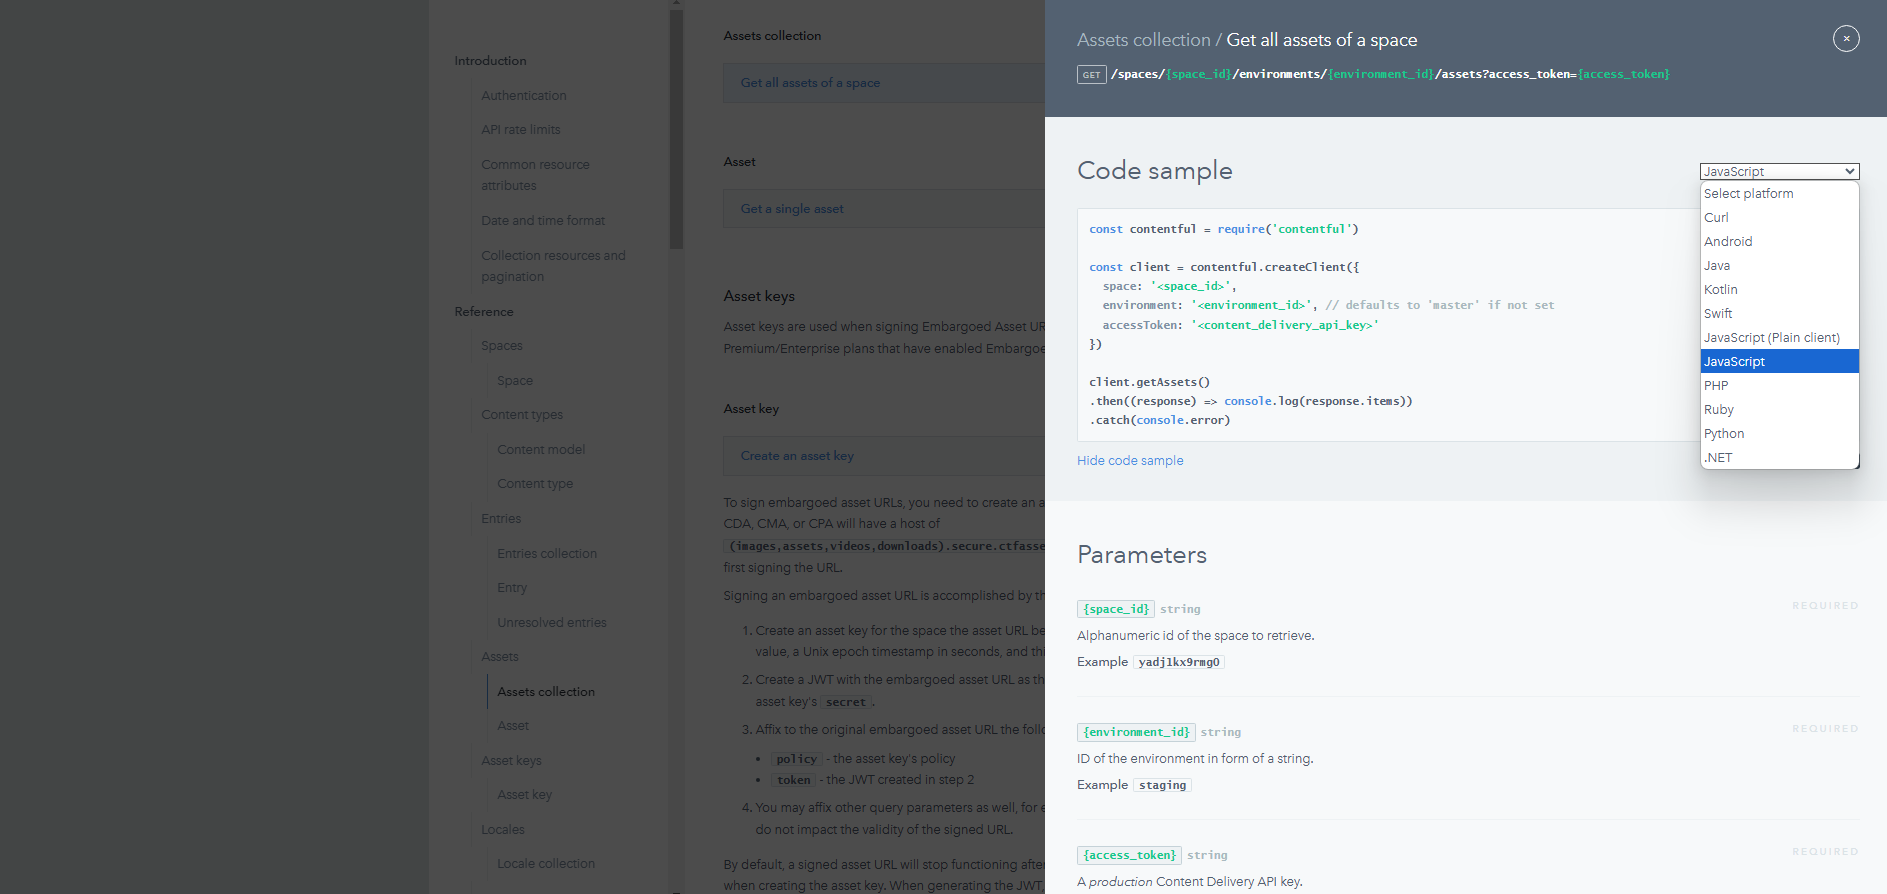Open Common resource attributes in sidebar
The height and width of the screenshot is (894, 1887).
click(x=535, y=175)
